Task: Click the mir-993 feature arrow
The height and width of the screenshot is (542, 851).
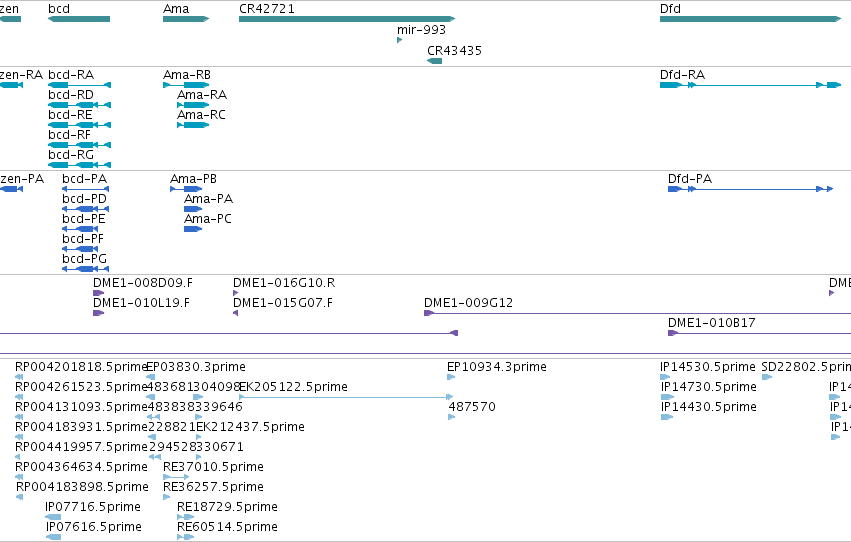Action: point(399,40)
